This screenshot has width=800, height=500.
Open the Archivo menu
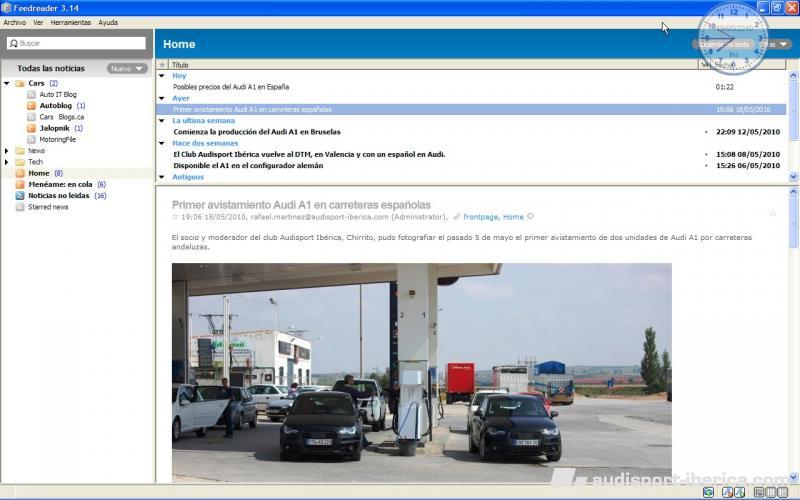(x=15, y=22)
